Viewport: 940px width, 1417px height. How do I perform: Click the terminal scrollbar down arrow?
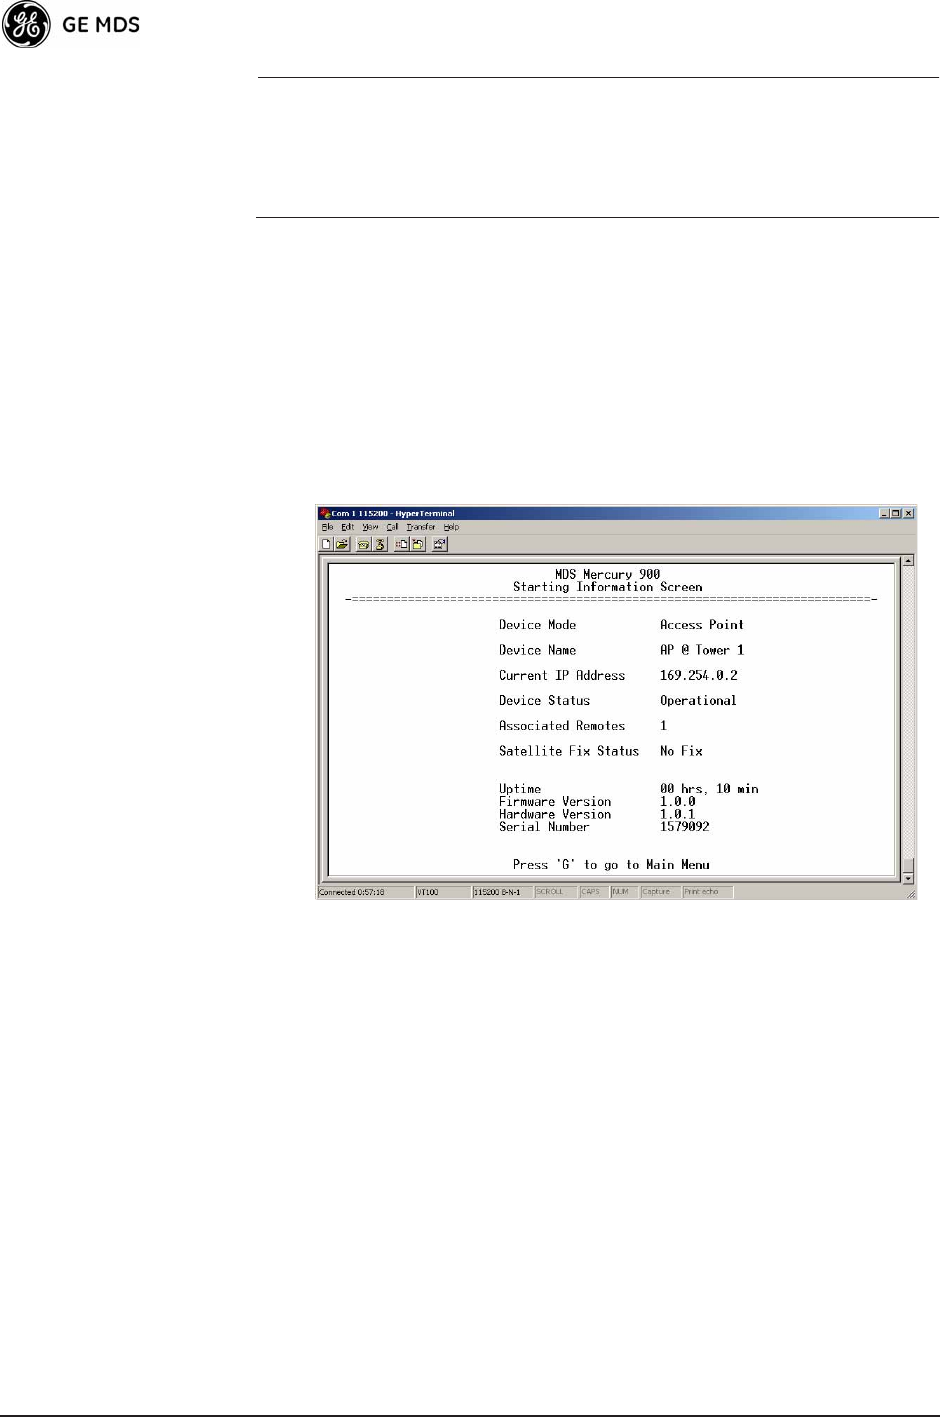(x=908, y=878)
